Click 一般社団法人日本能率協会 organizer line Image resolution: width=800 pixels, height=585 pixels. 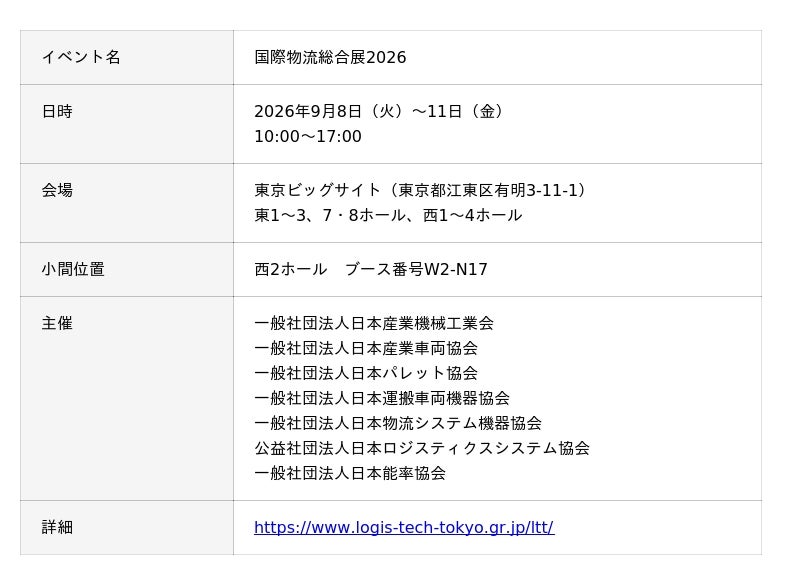(x=350, y=473)
